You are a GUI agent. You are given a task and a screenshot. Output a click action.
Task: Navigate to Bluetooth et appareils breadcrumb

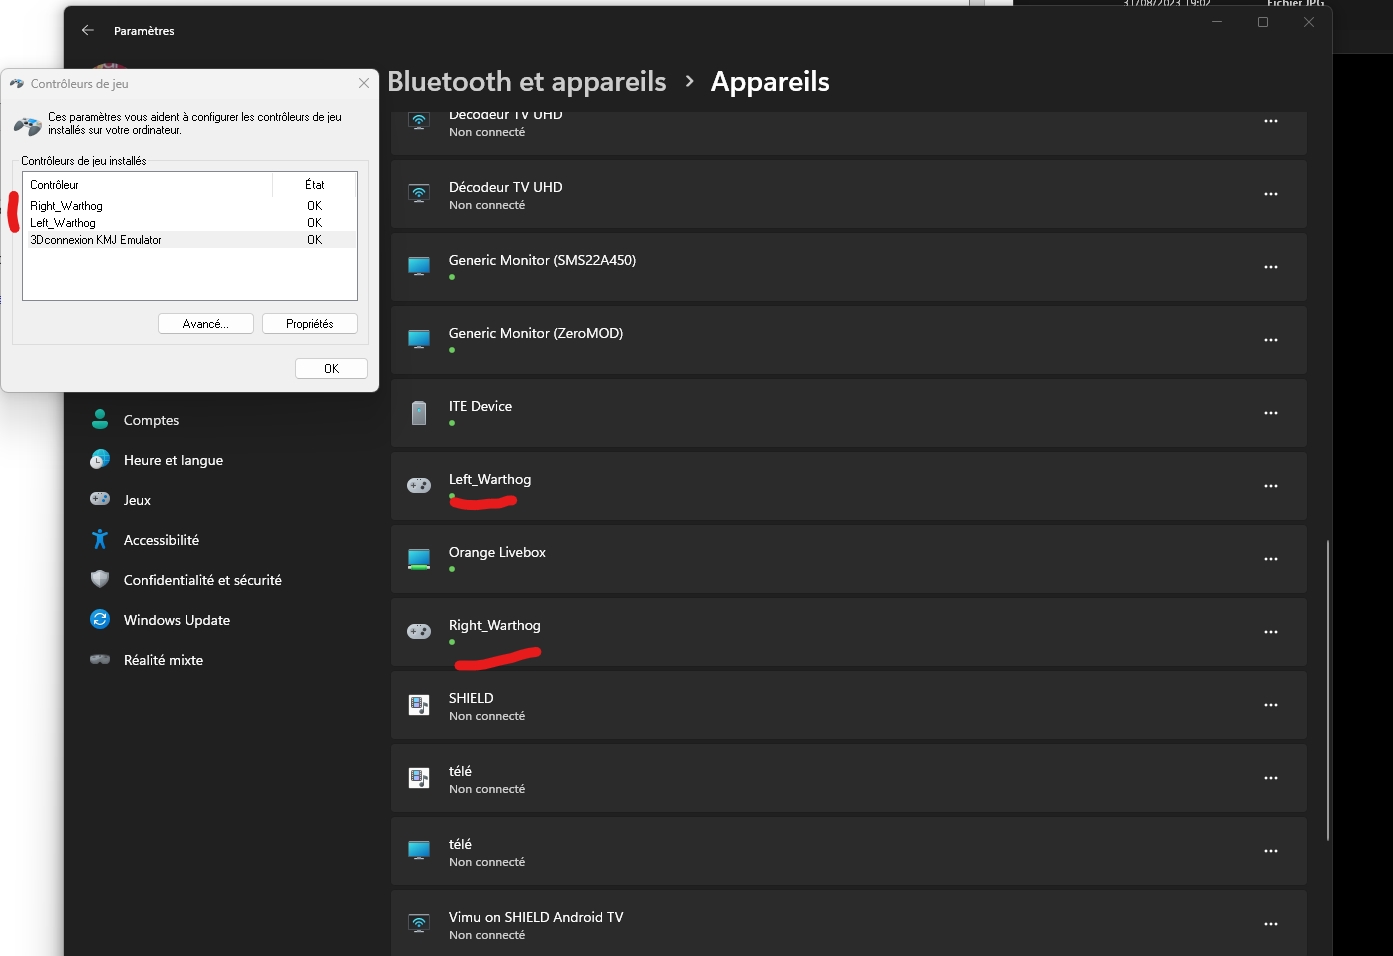[x=526, y=82]
